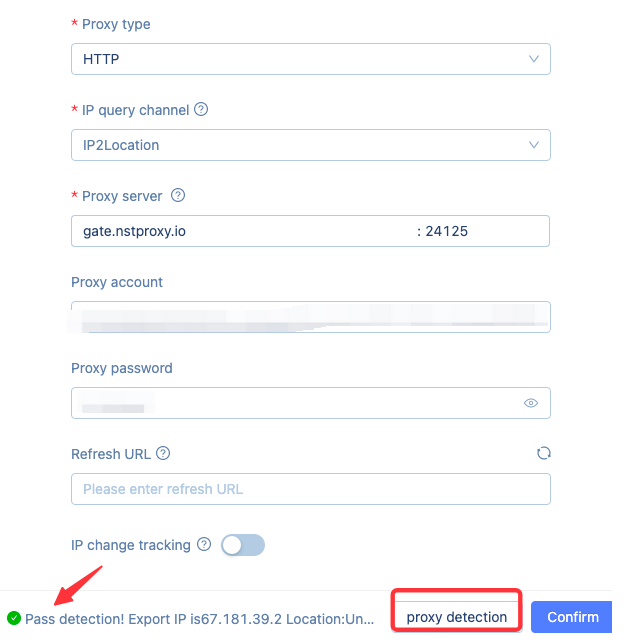This screenshot has height=642, width=629.
Task: Enable the IP change tracking switch
Action: (x=243, y=545)
